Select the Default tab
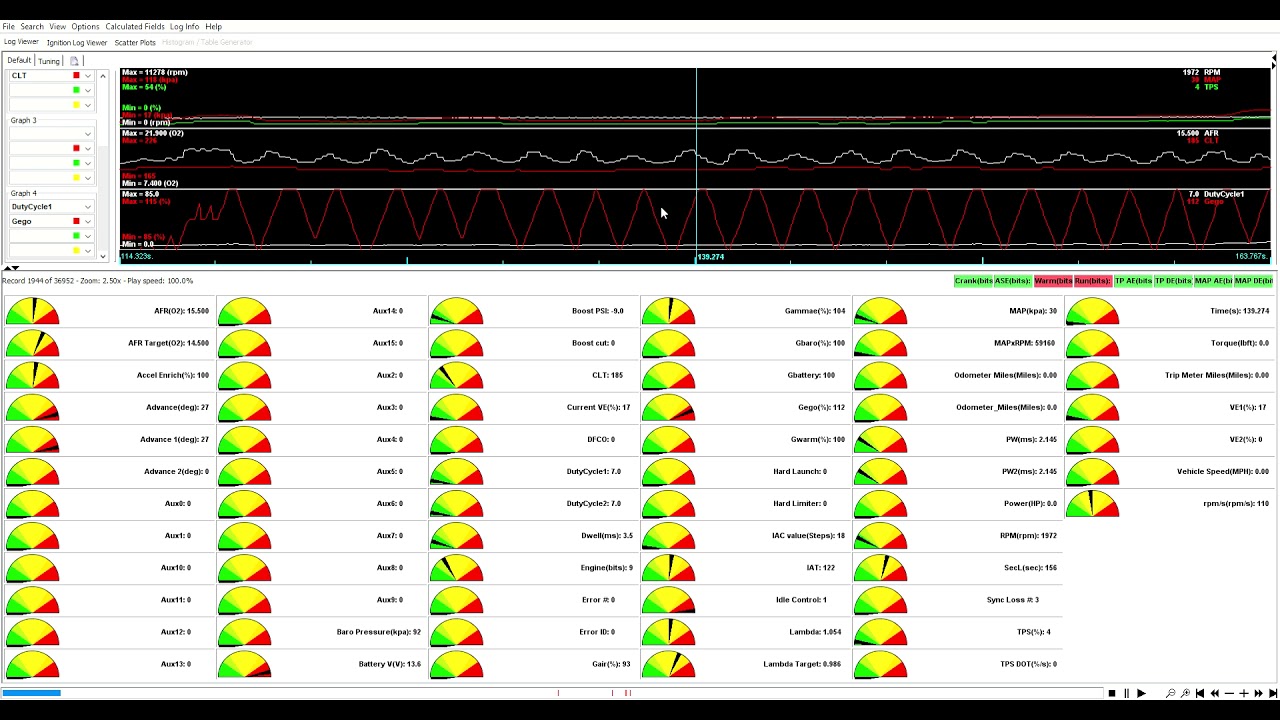This screenshot has height=720, width=1280. click(19, 61)
